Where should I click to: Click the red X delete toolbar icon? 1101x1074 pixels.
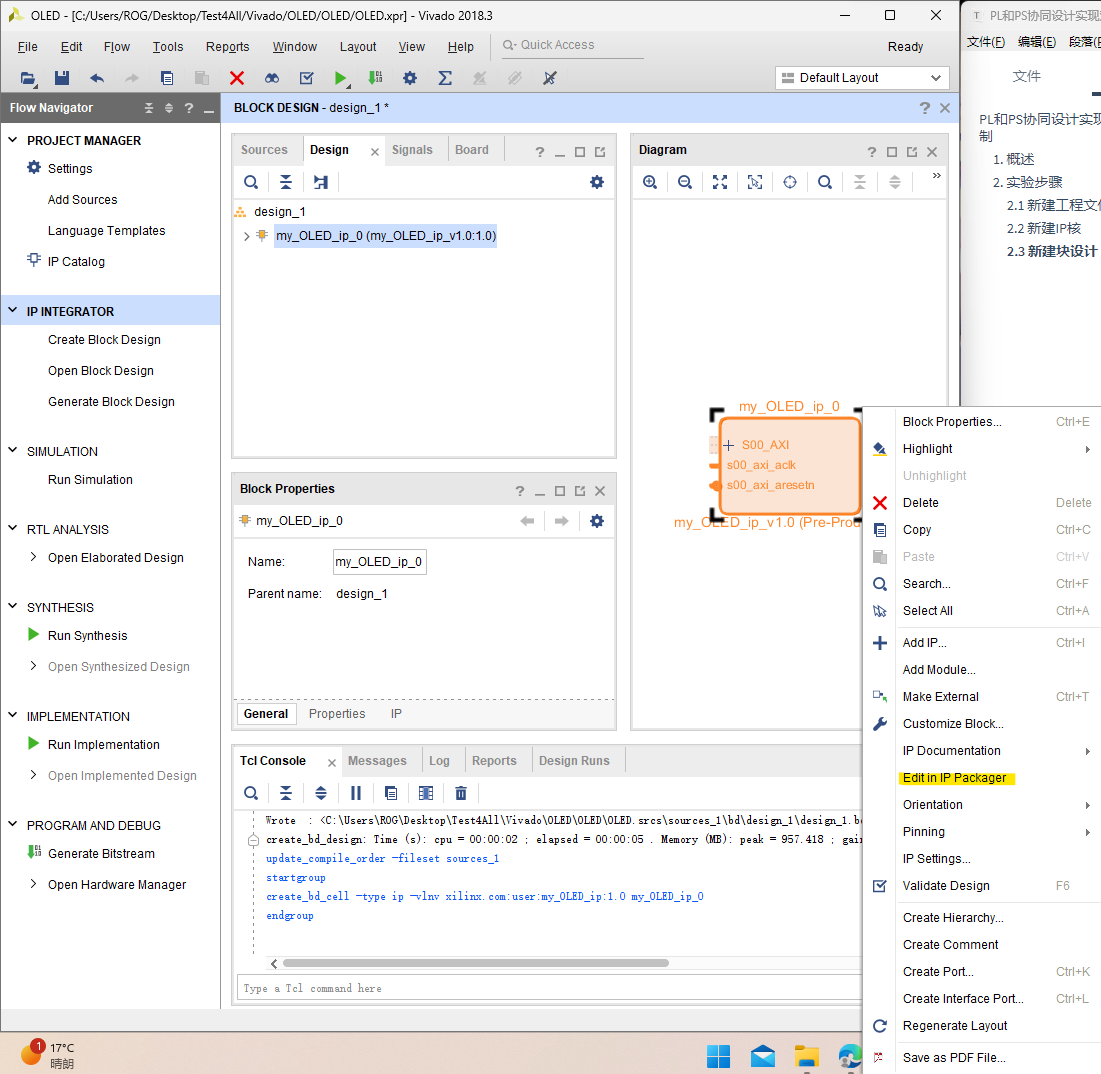point(237,78)
